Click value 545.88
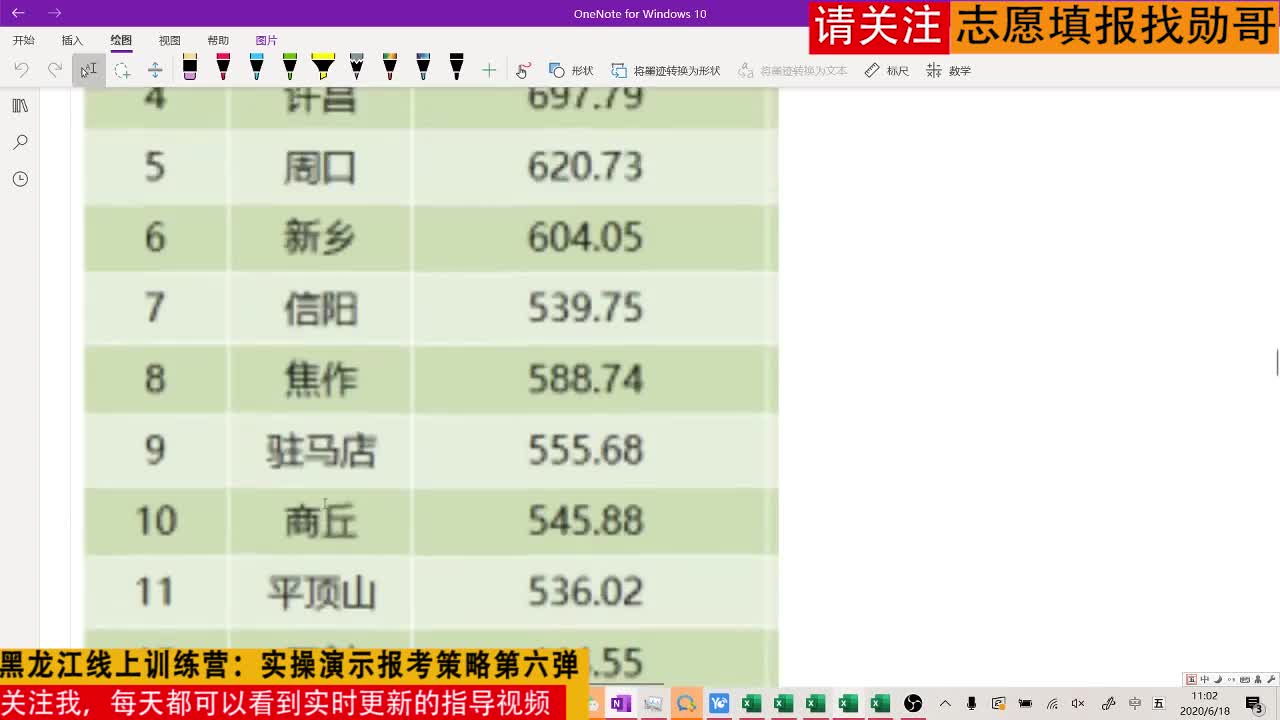Viewport: 1280px width, 720px height. 585,522
